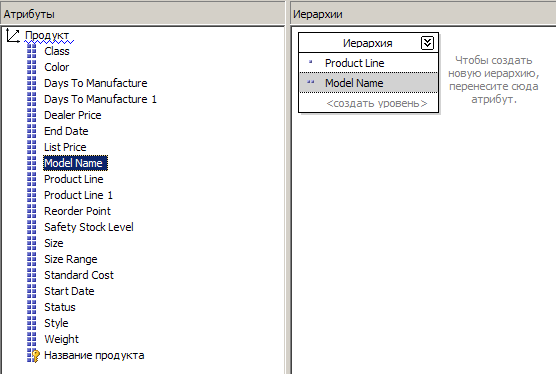This screenshot has height=374, width=556.
Task: Click the icon beside Style attribute
Action: coord(32,323)
